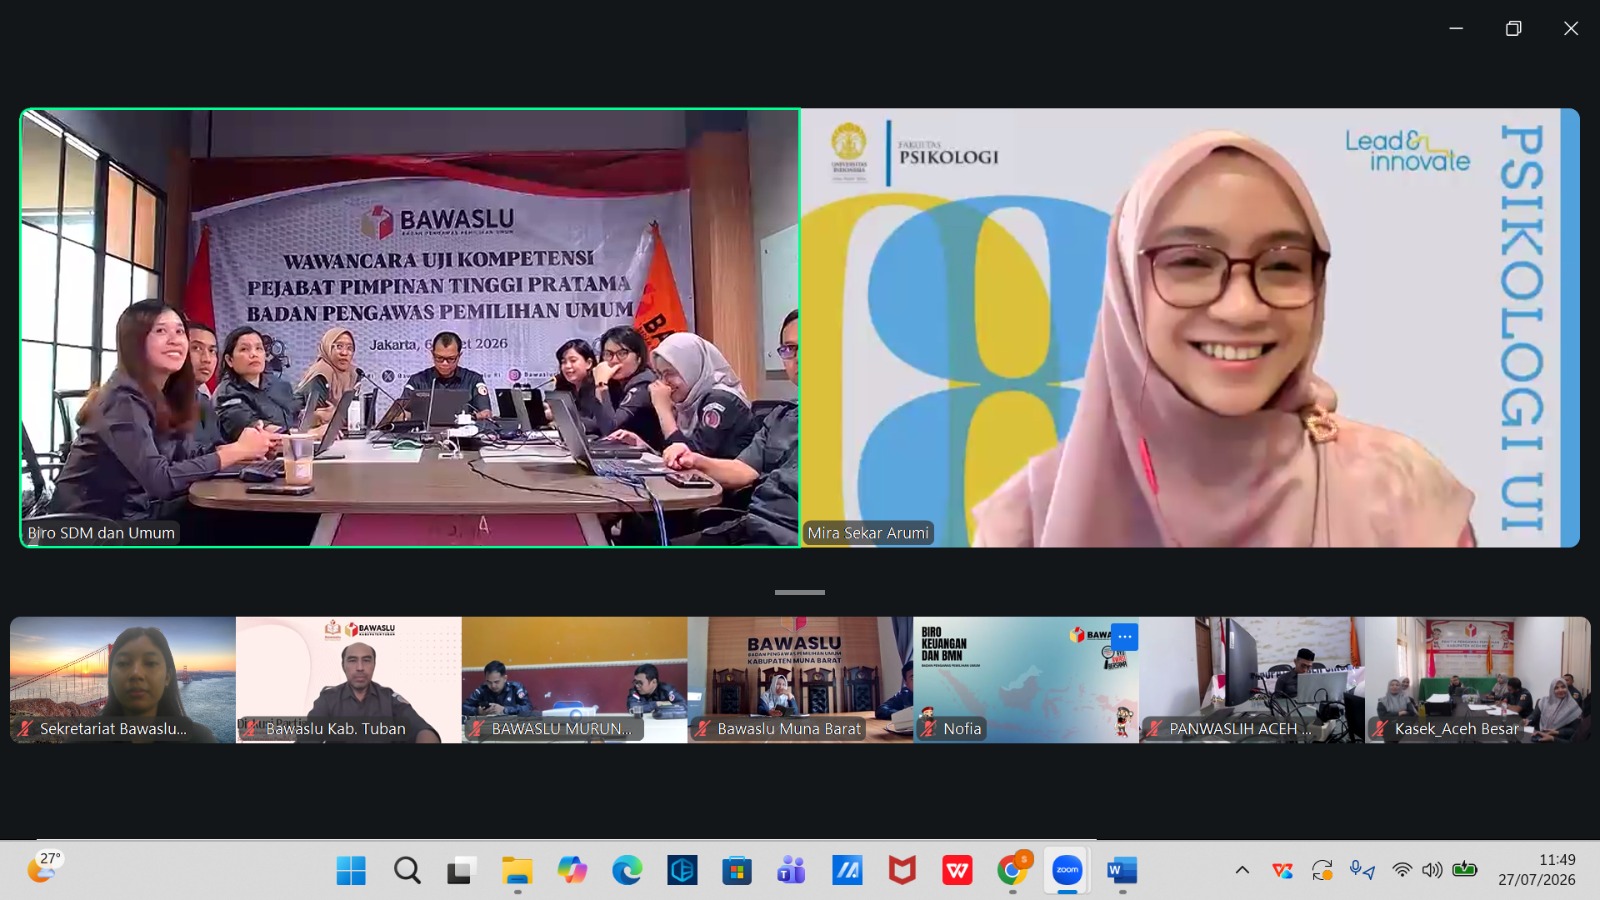Screen dimensions: 1600x900
Task: Check battery status in system tray
Action: 1465,870
